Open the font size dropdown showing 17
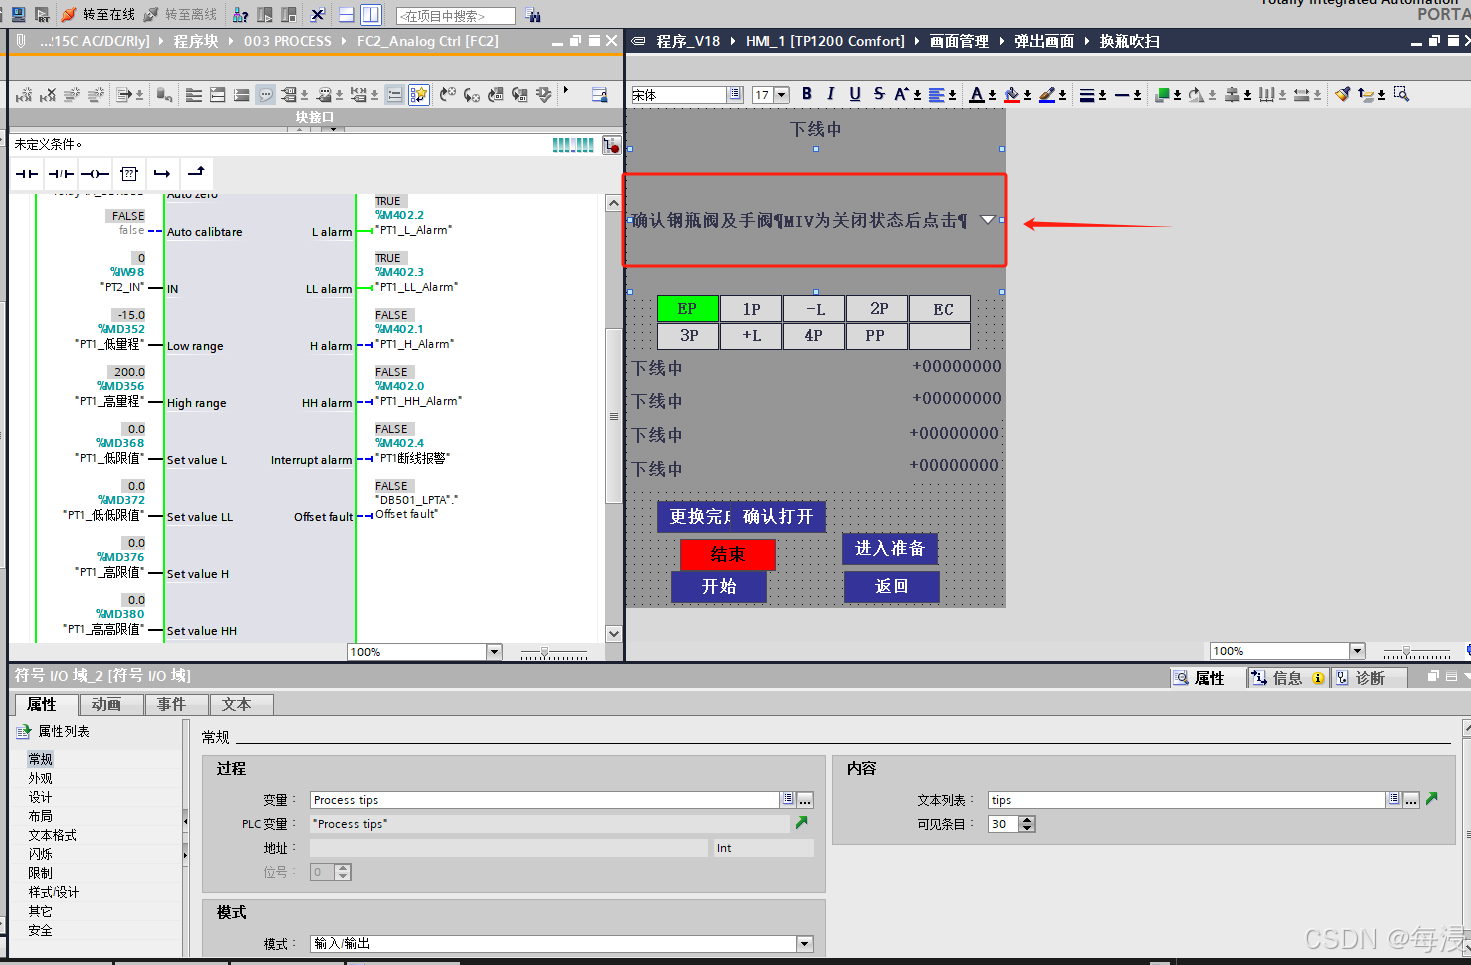 pos(782,95)
